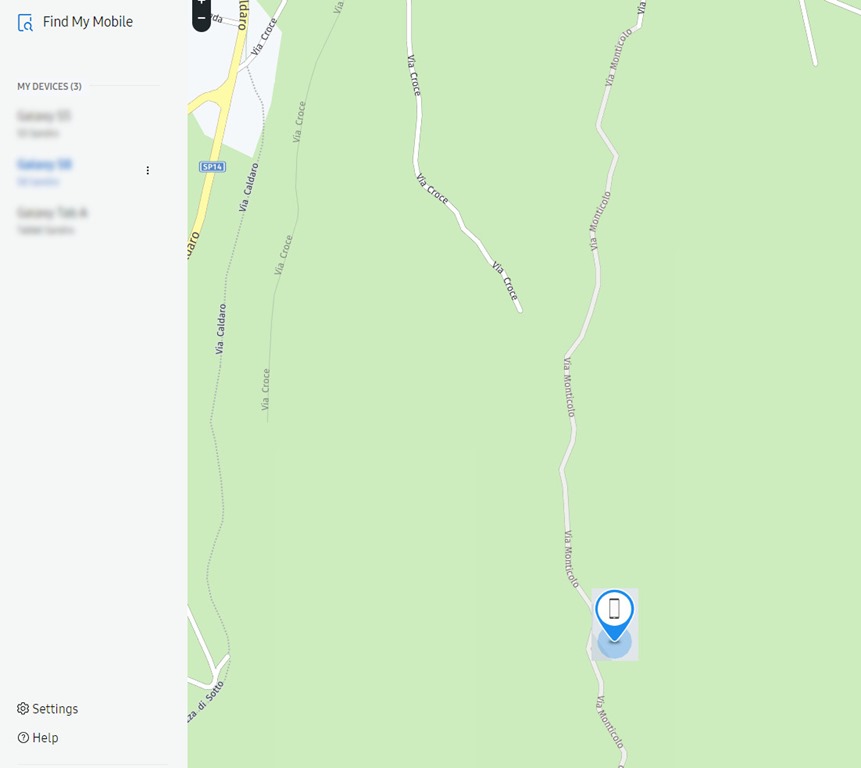Open the three-dot options menu for selected device
This screenshot has width=861, height=768.
pos(148,171)
